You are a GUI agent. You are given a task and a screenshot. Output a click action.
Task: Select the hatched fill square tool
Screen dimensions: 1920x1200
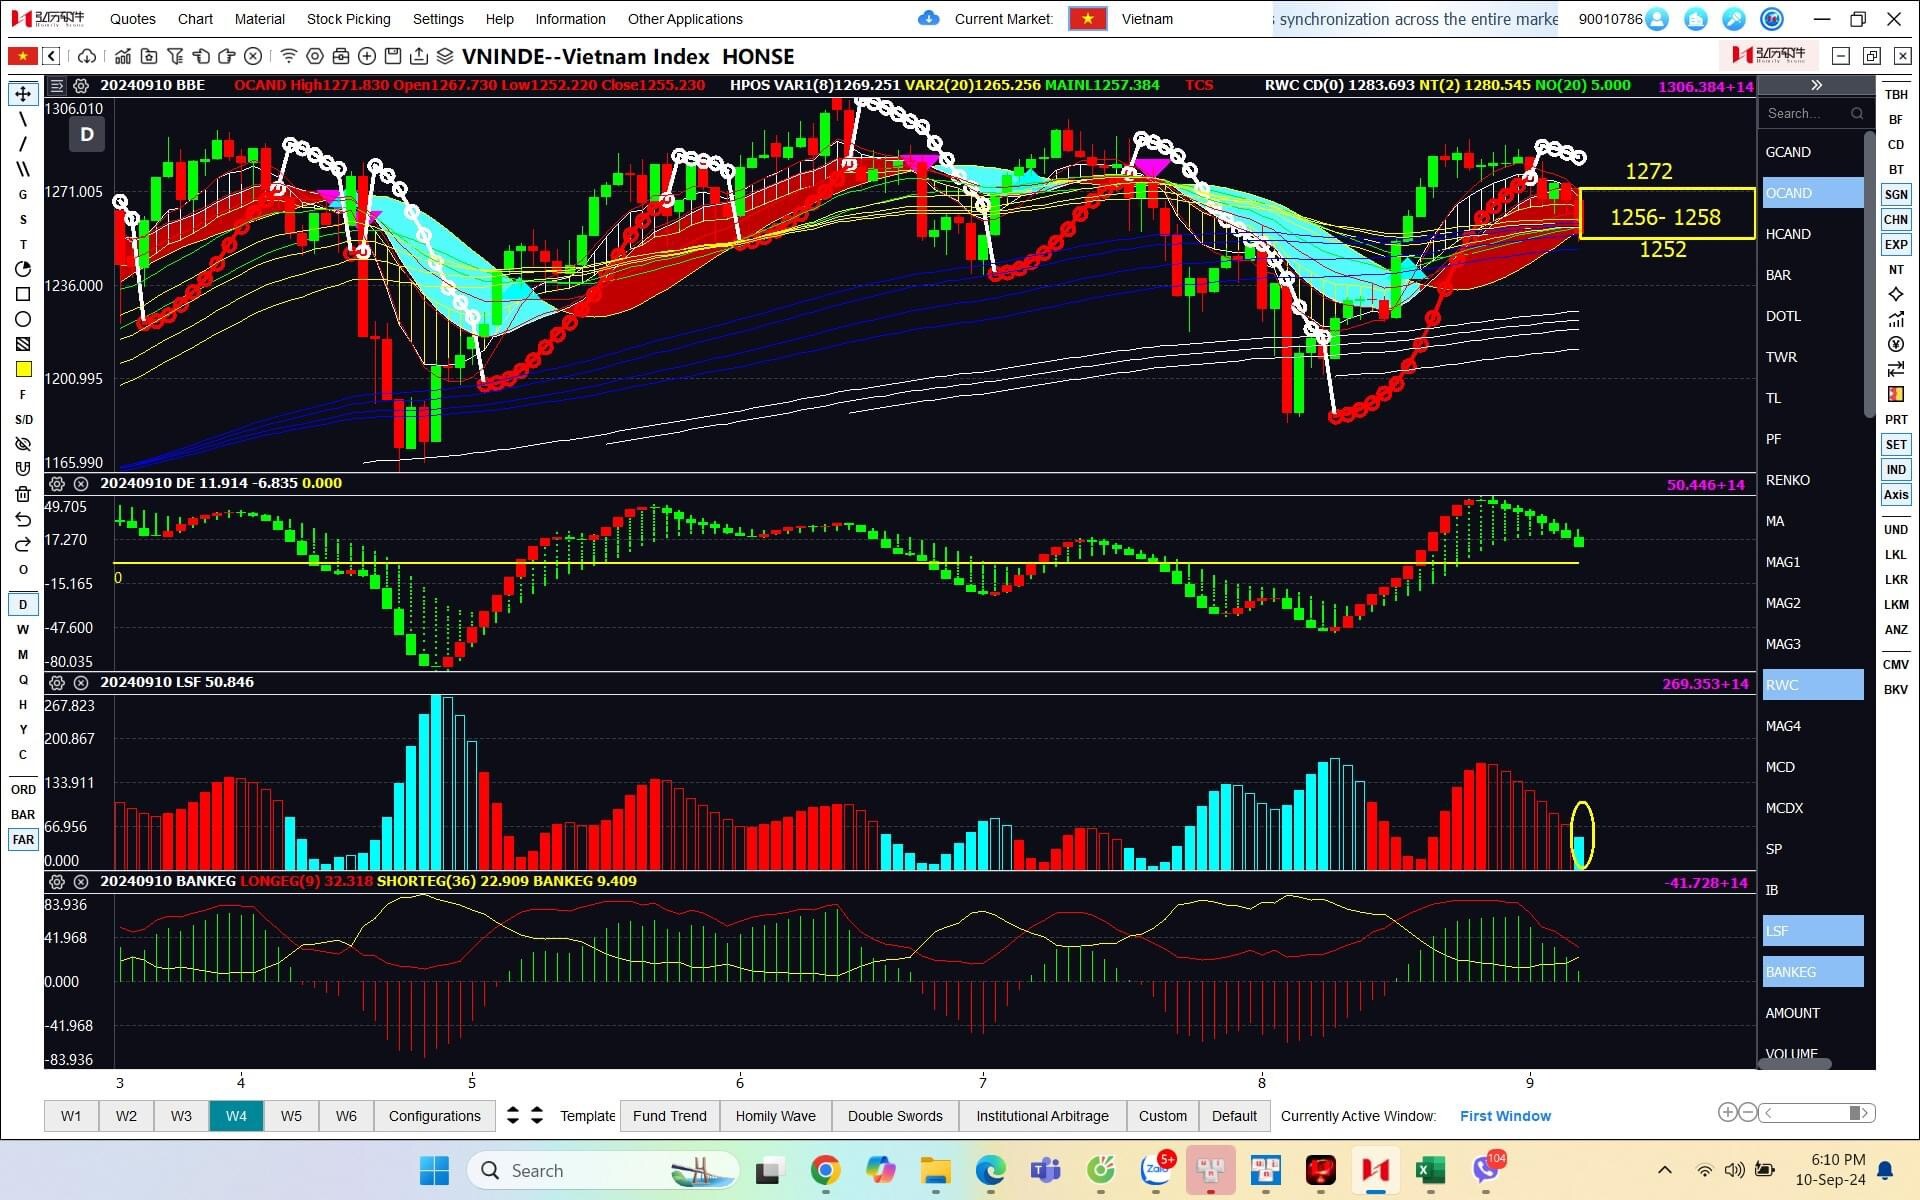click(23, 344)
